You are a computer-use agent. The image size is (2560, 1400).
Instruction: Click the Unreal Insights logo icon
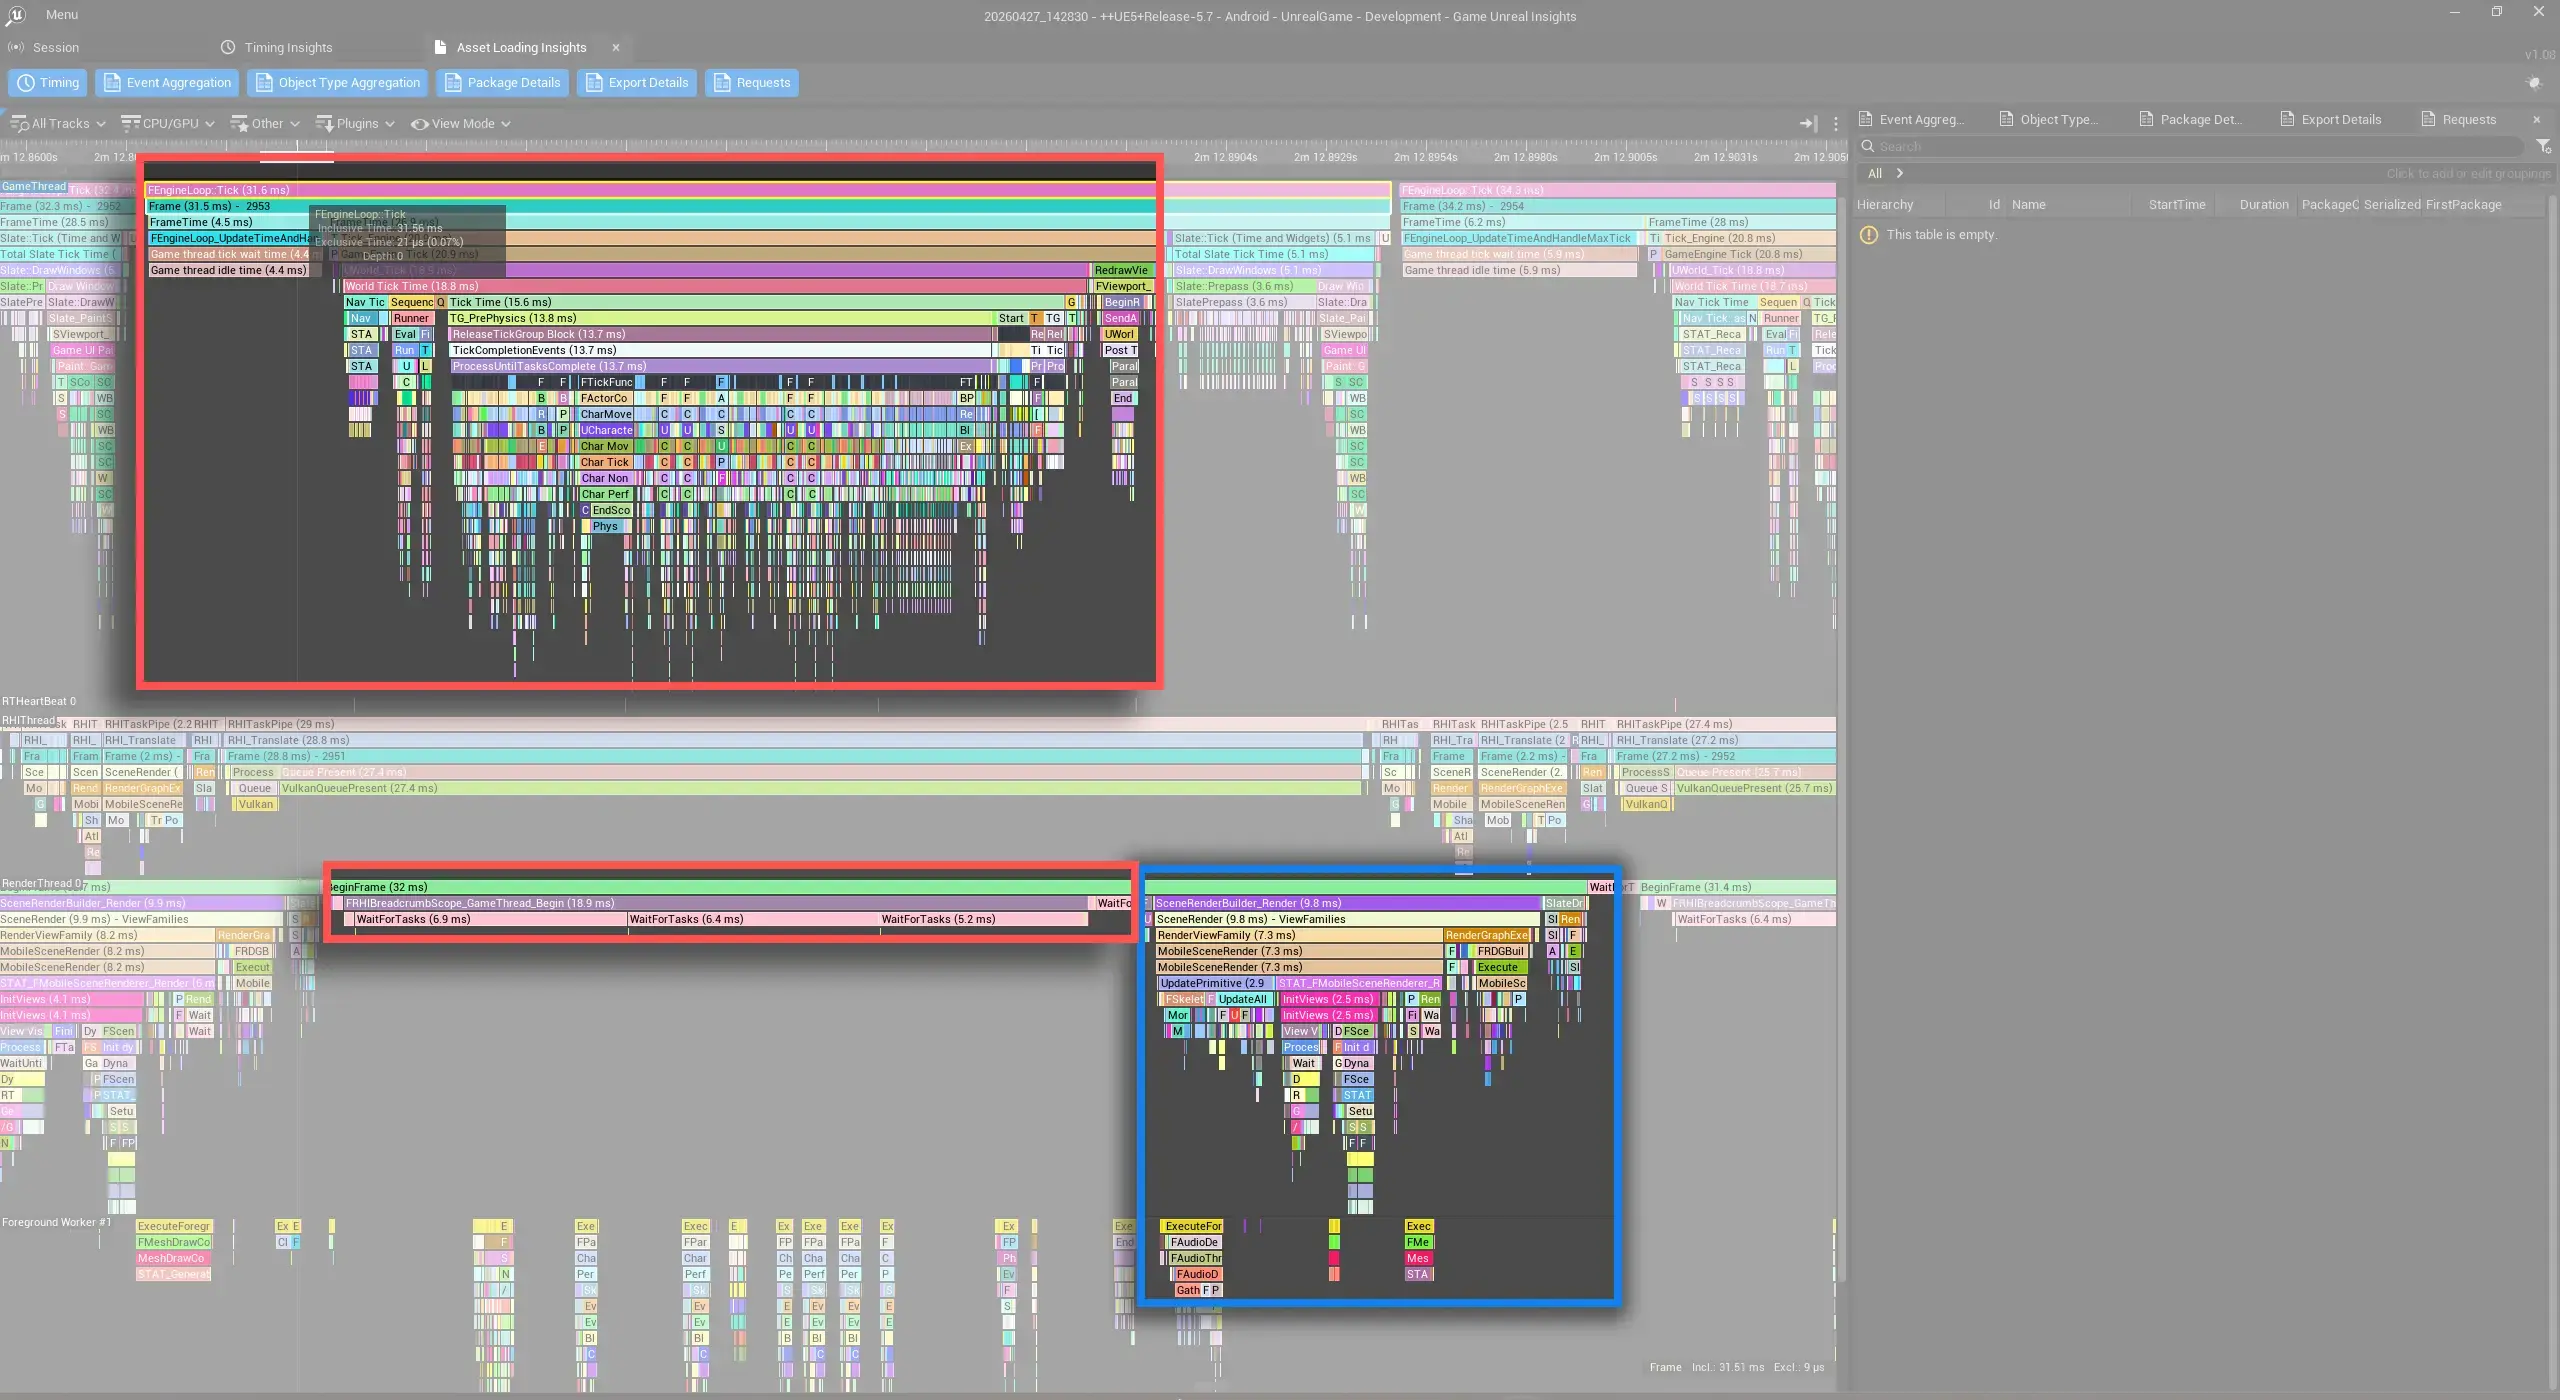click(16, 16)
